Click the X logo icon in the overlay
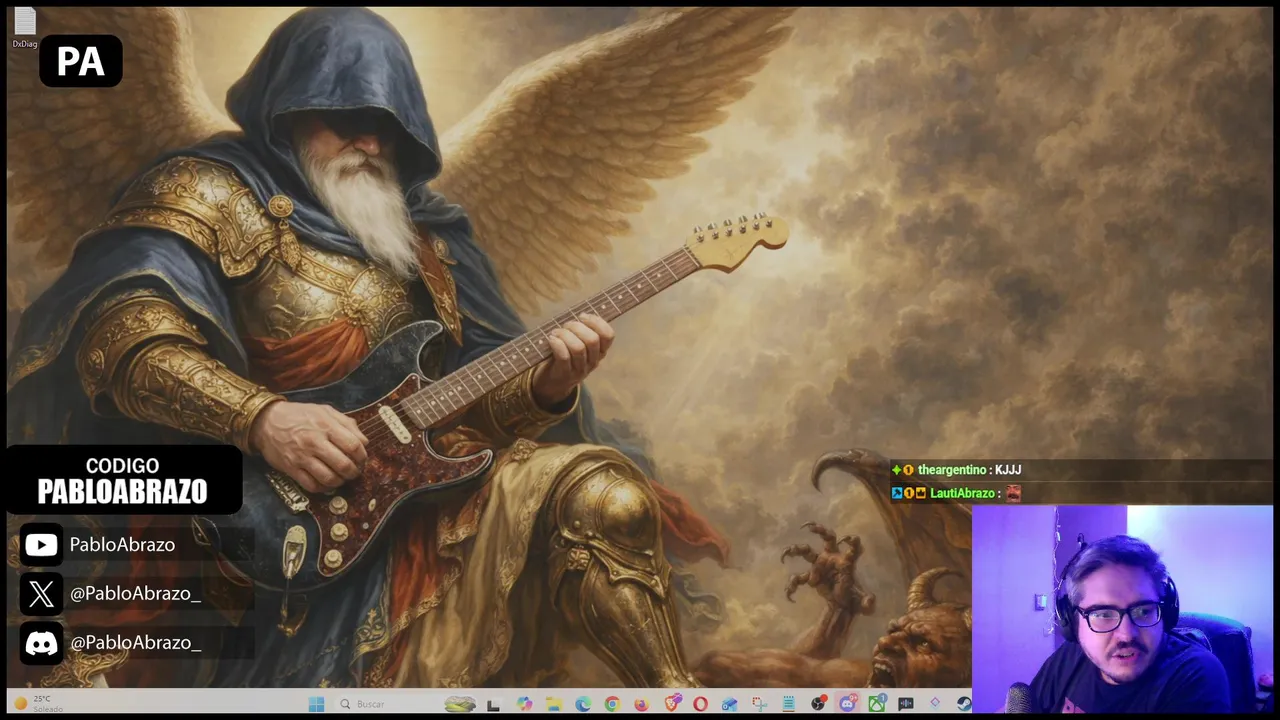Image resolution: width=1280 pixels, height=720 pixels. [x=41, y=594]
